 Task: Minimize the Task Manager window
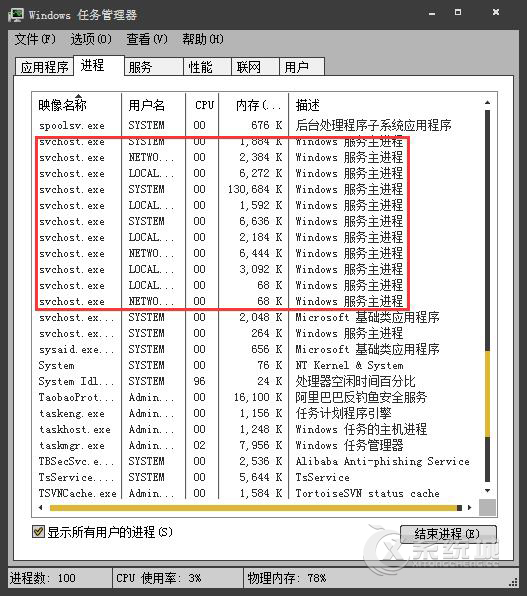tap(432, 13)
